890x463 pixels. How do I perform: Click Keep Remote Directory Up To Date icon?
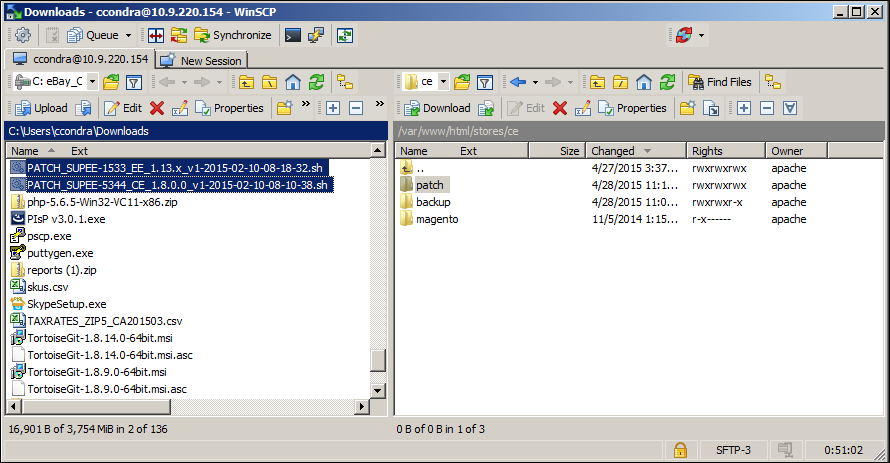(345, 35)
